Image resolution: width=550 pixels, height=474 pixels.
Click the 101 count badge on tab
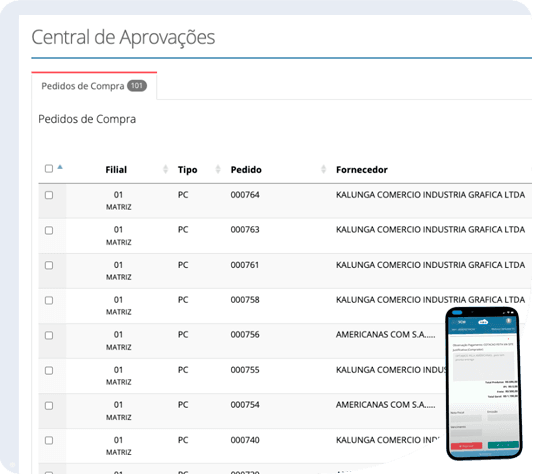pos(137,86)
